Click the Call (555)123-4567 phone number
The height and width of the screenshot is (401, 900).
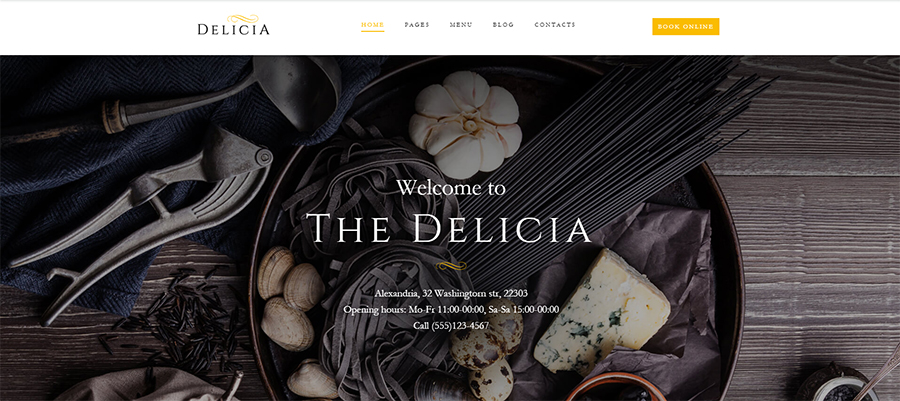click(x=451, y=325)
